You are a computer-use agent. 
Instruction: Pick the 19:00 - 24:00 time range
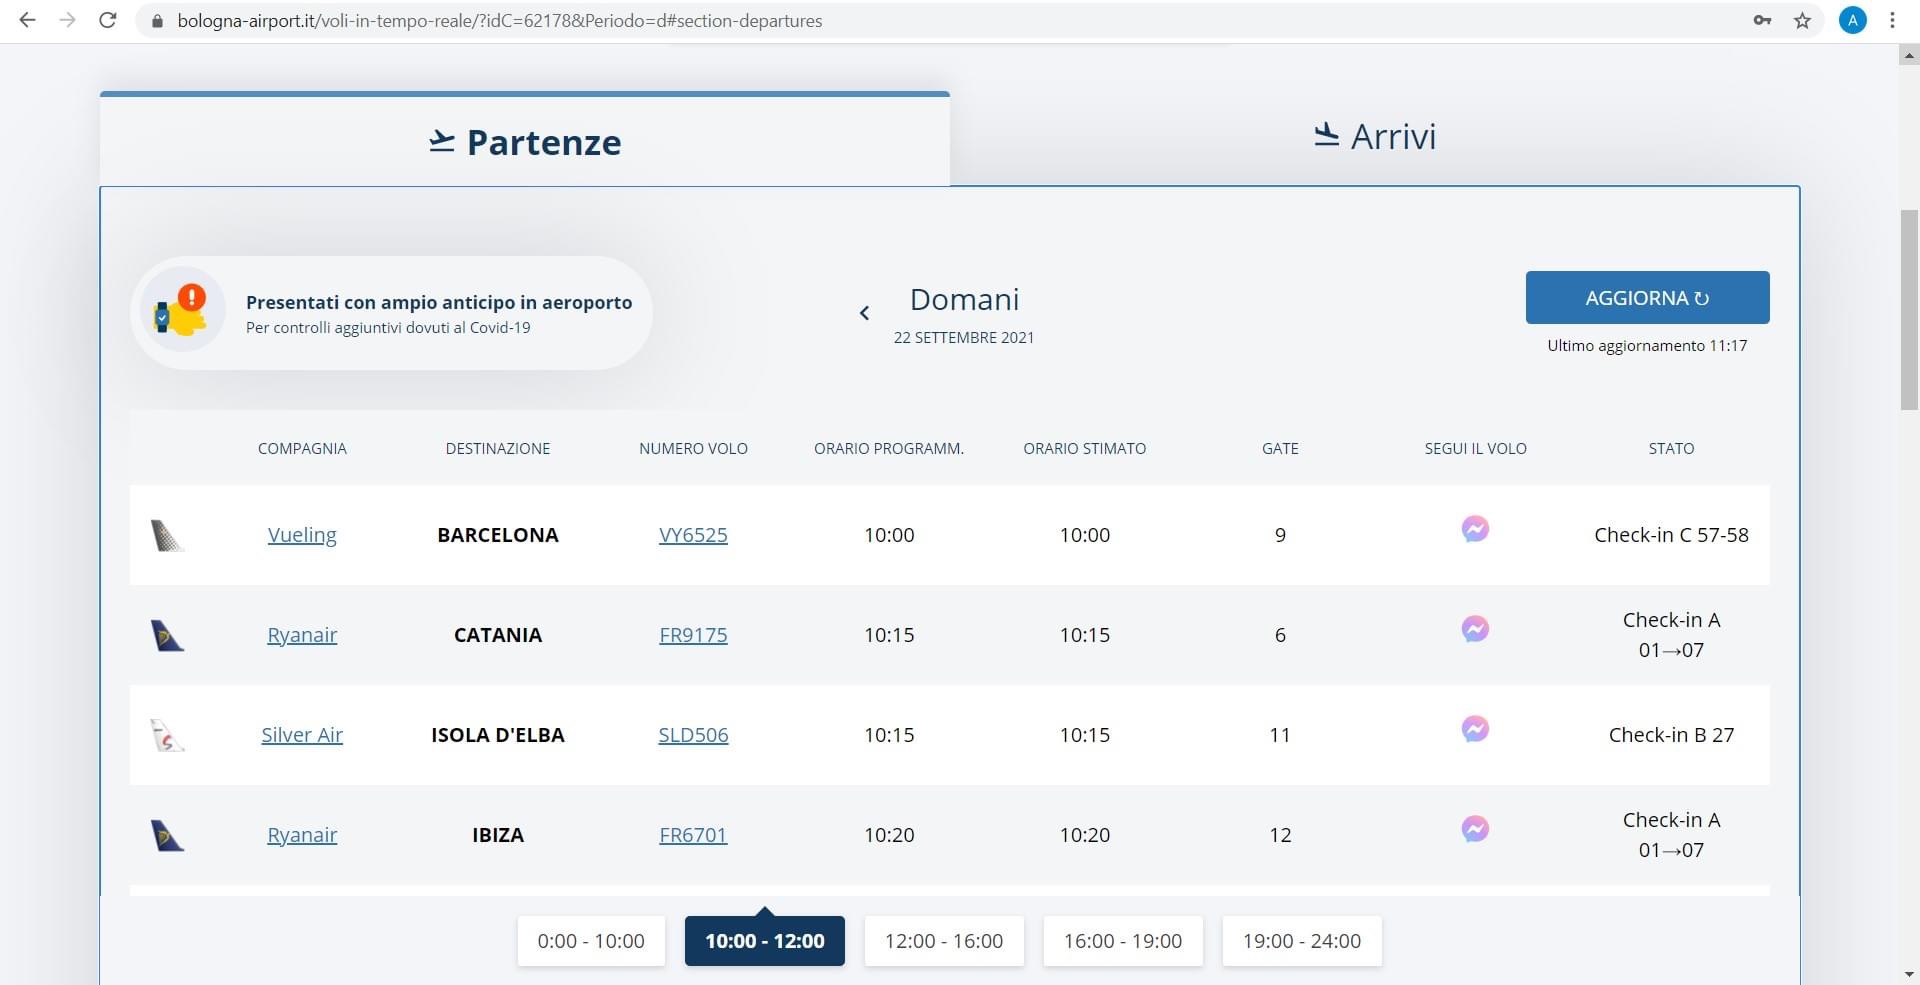point(1301,941)
